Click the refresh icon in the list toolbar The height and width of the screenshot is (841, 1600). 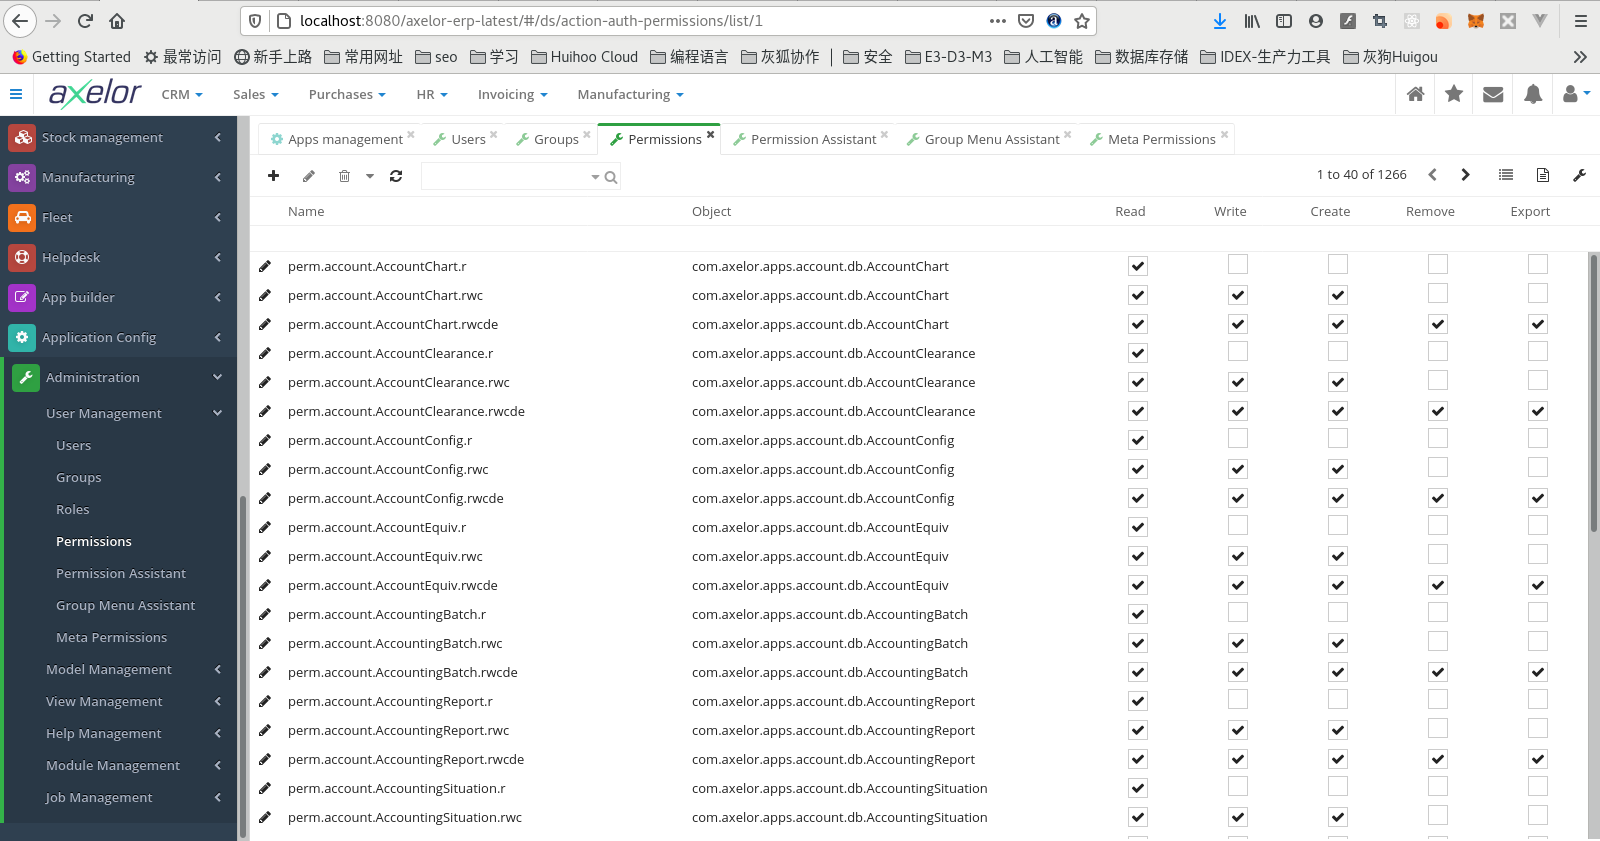pos(396,176)
